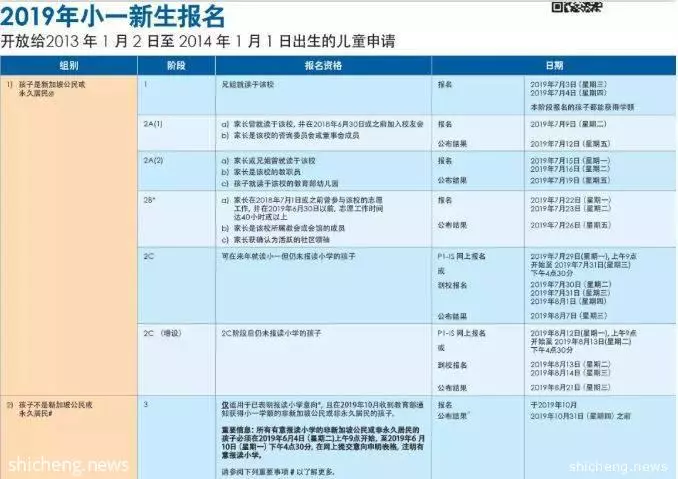Select the text 2C阶段后仍未报读小学的孩子
Image resolution: width=678 pixels, height=479 pixels.
tap(271, 333)
